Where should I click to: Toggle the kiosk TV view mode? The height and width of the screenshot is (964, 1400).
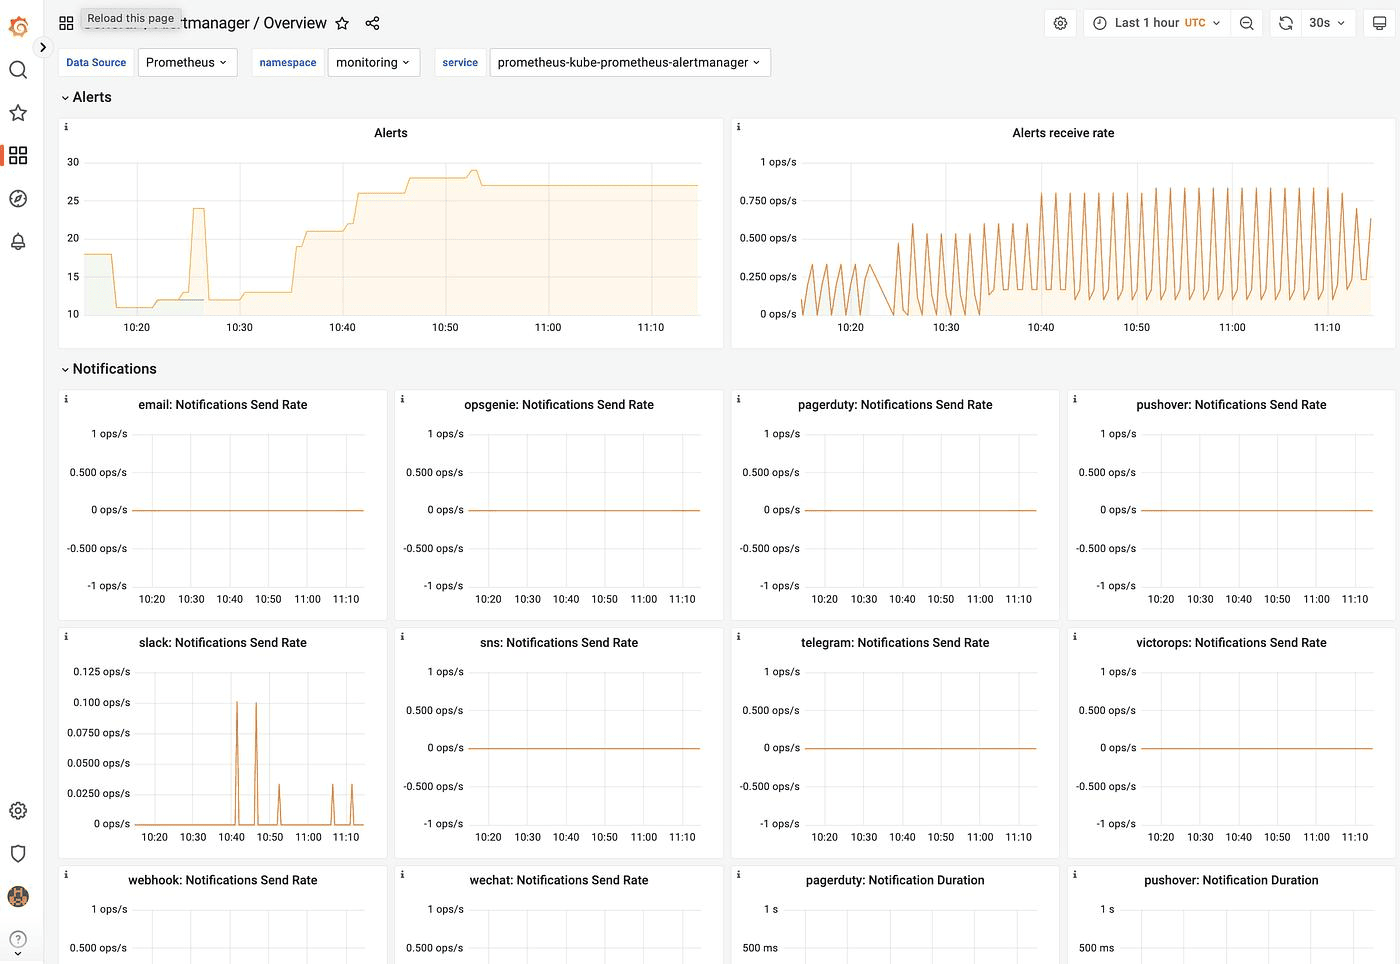tap(1379, 23)
